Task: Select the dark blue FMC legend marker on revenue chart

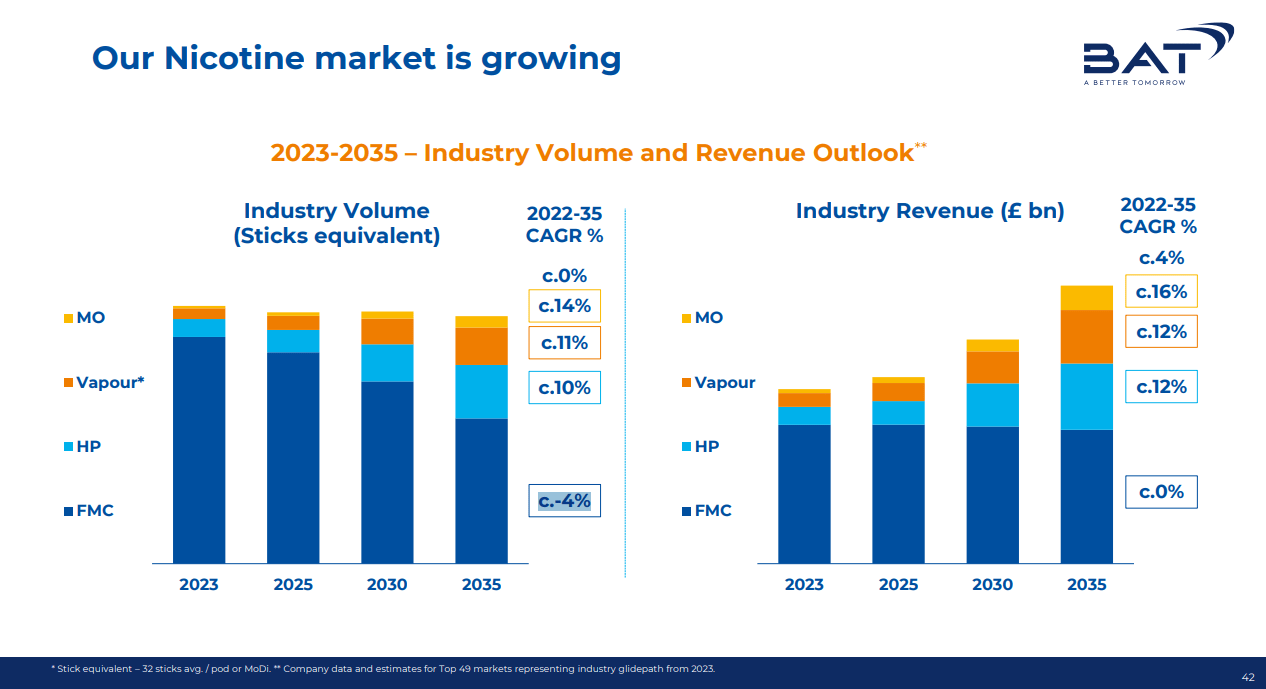Action: click(x=686, y=510)
